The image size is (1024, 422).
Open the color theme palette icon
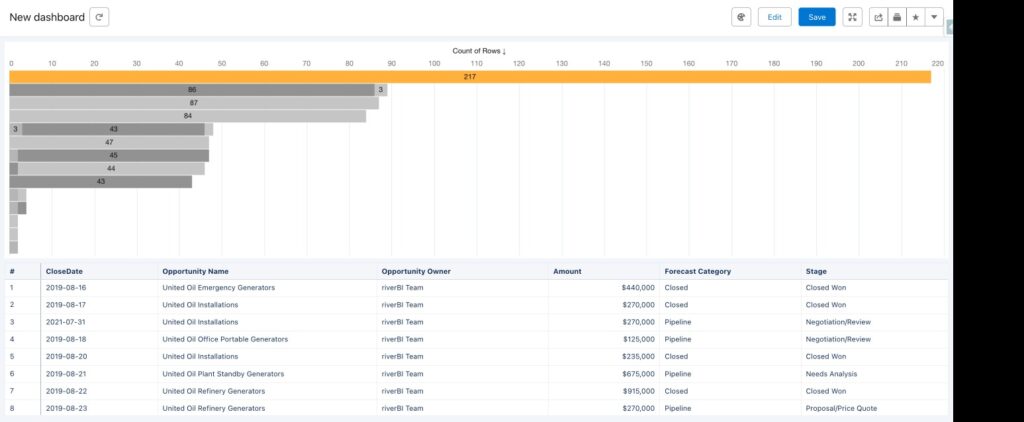click(741, 17)
